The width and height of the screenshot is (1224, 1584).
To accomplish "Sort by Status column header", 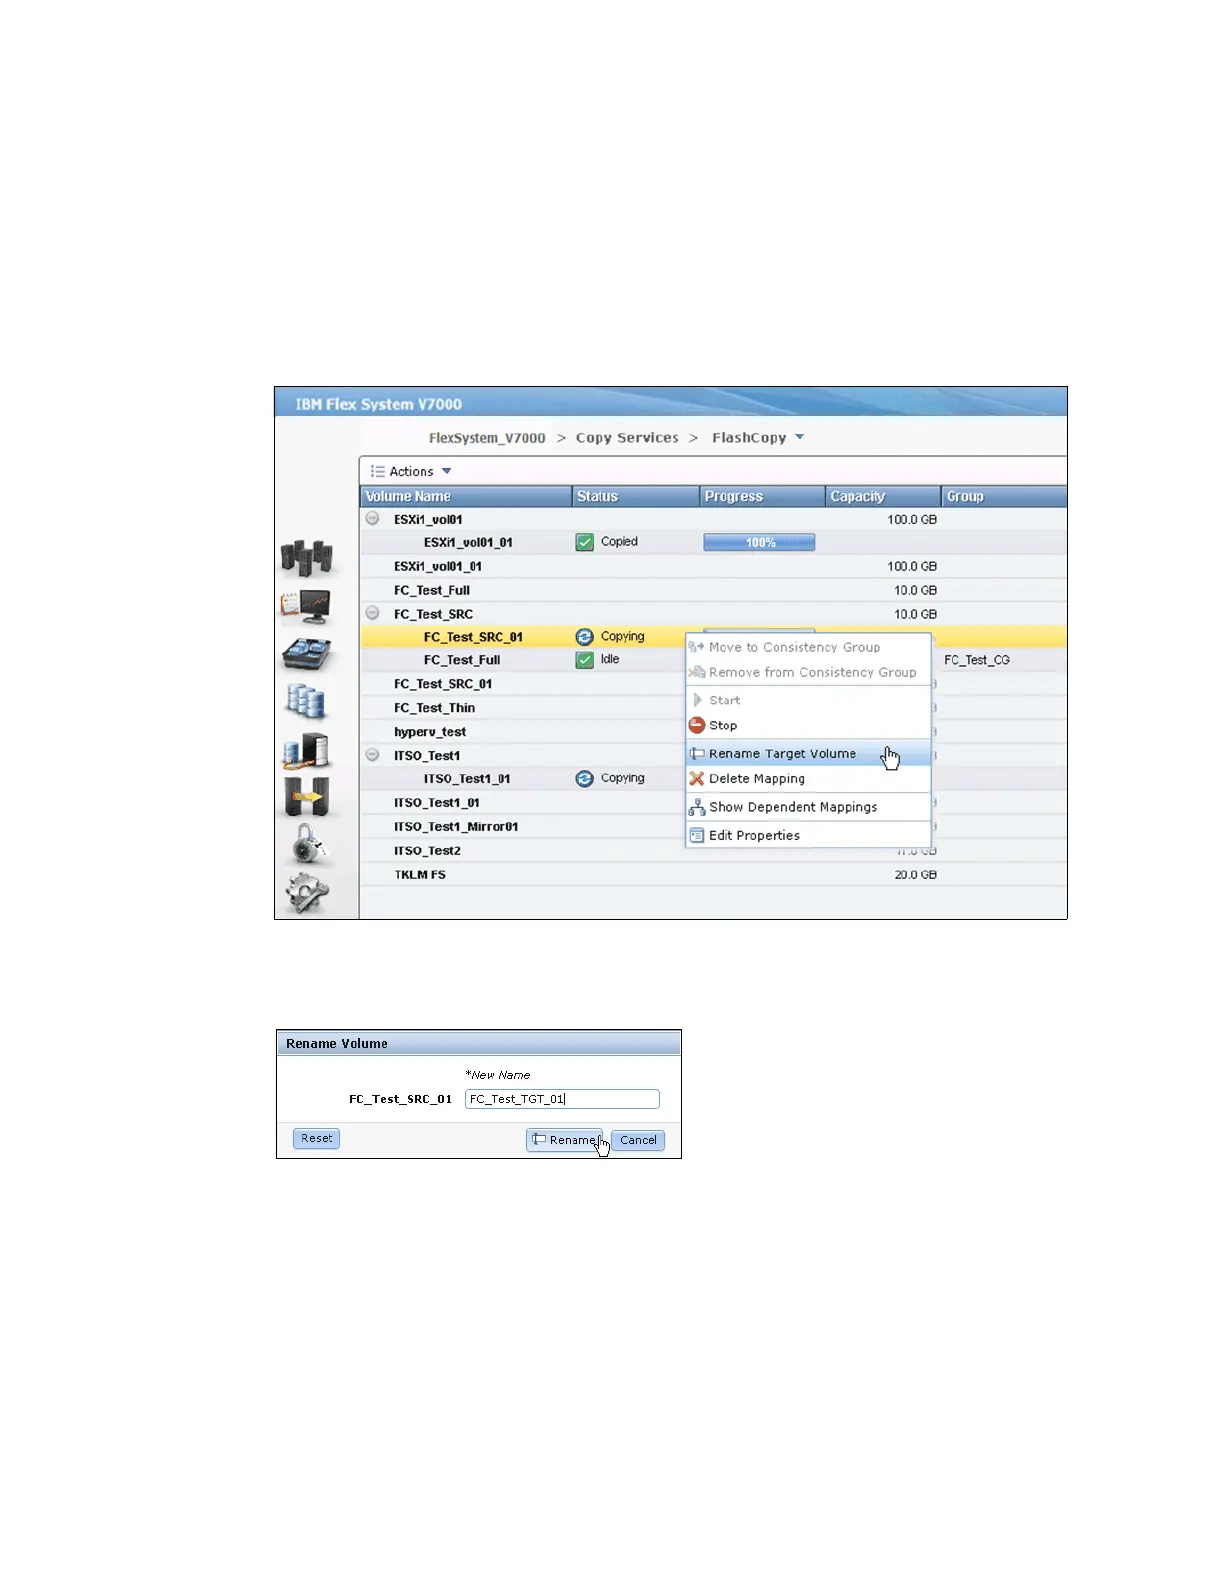I will 636,497.
